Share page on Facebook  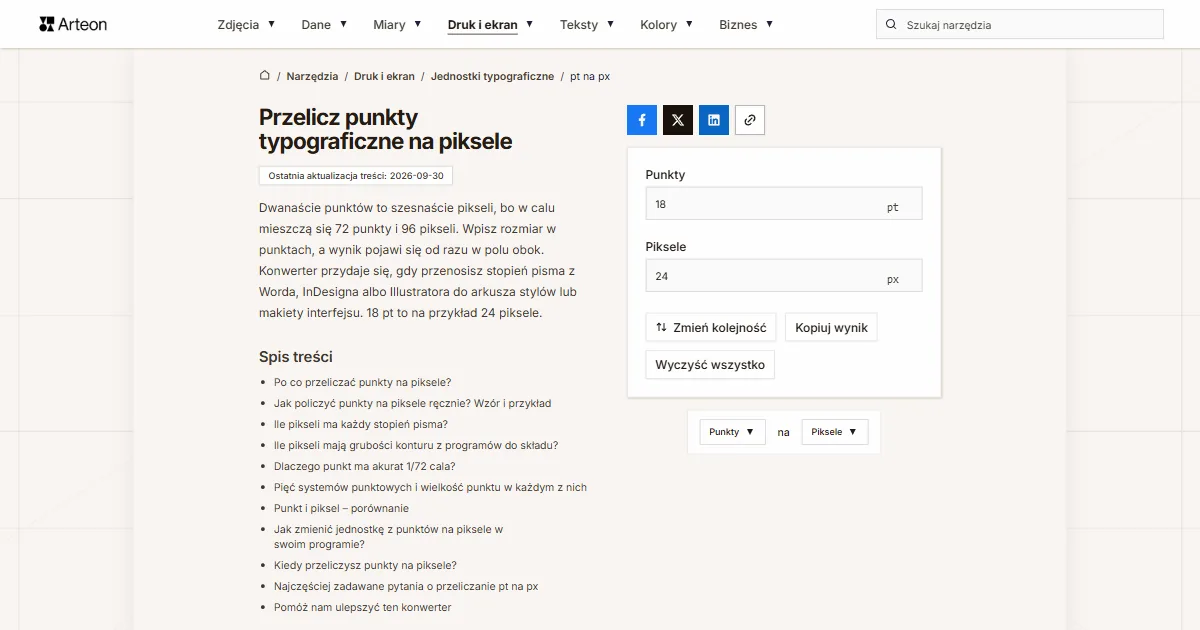click(642, 120)
